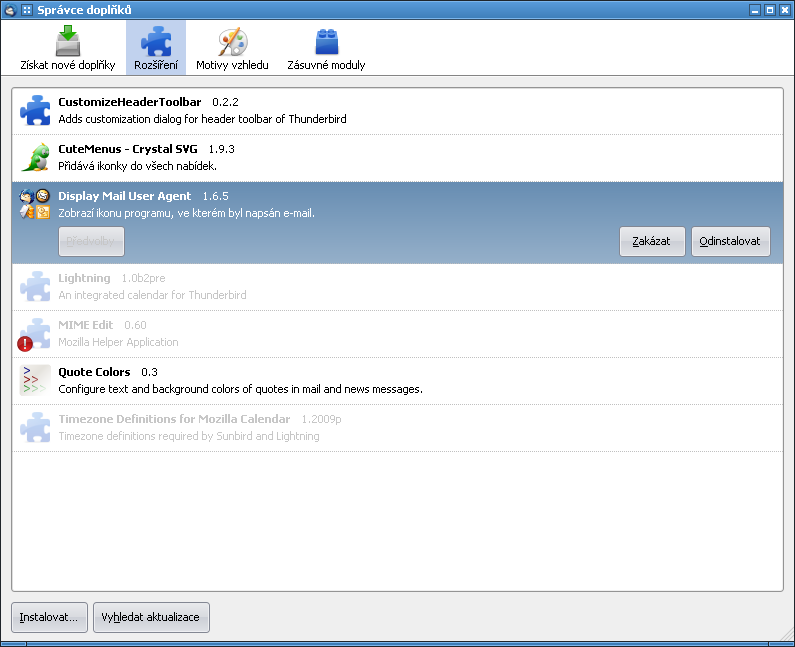
Task: Click the Thunderbird app icon in titlebar
Action: (x=10, y=10)
